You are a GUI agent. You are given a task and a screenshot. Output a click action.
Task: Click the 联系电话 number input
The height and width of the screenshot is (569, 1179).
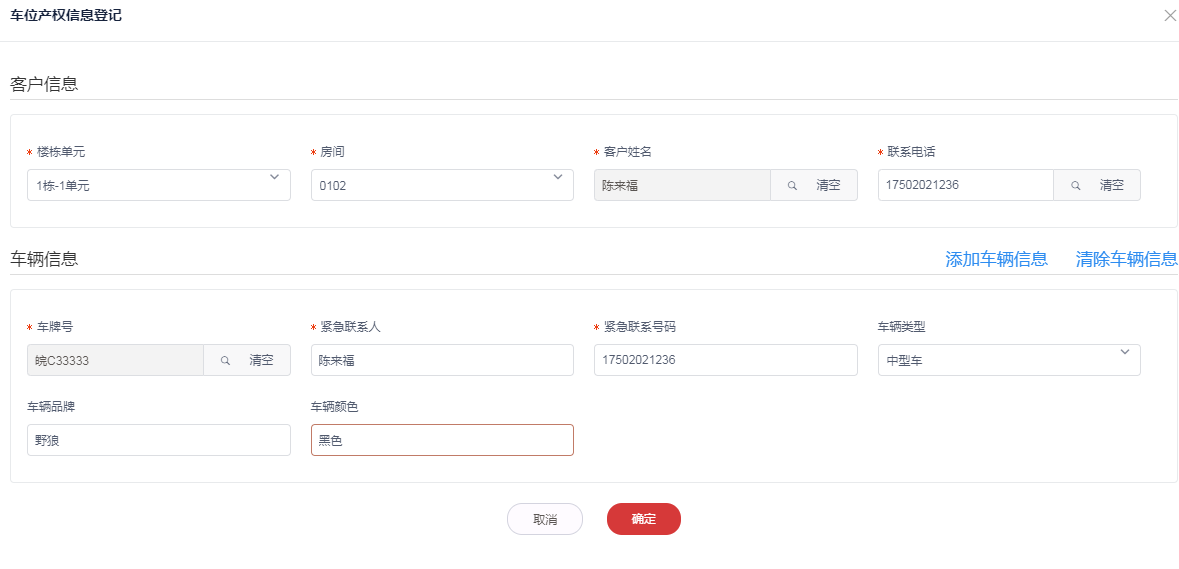point(965,185)
